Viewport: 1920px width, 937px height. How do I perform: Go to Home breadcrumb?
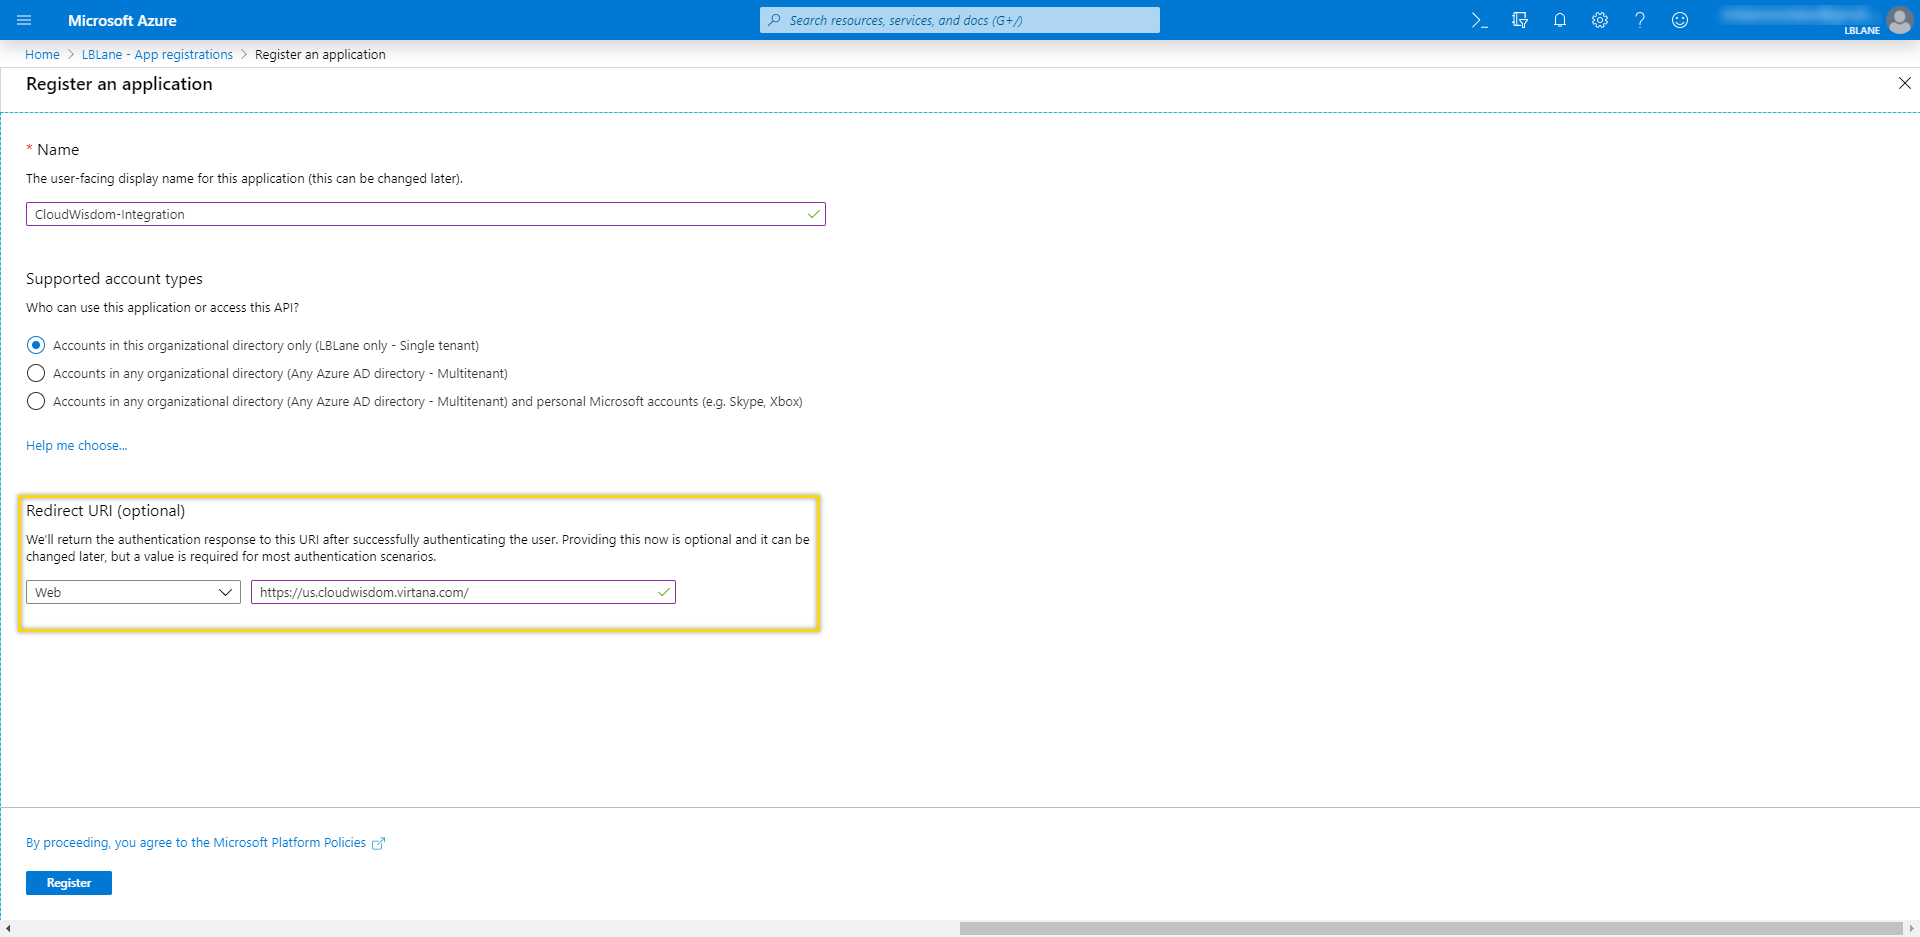tap(42, 54)
